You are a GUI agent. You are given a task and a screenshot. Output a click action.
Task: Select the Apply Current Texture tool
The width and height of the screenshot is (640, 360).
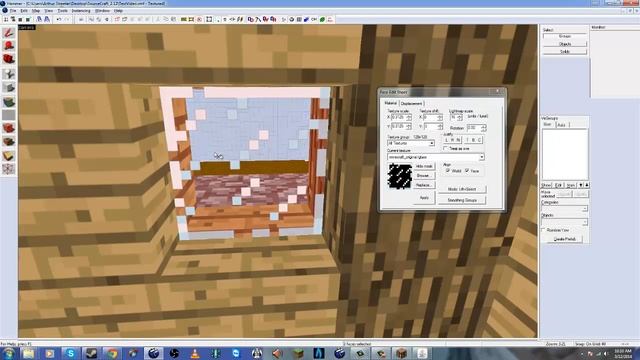point(9,115)
